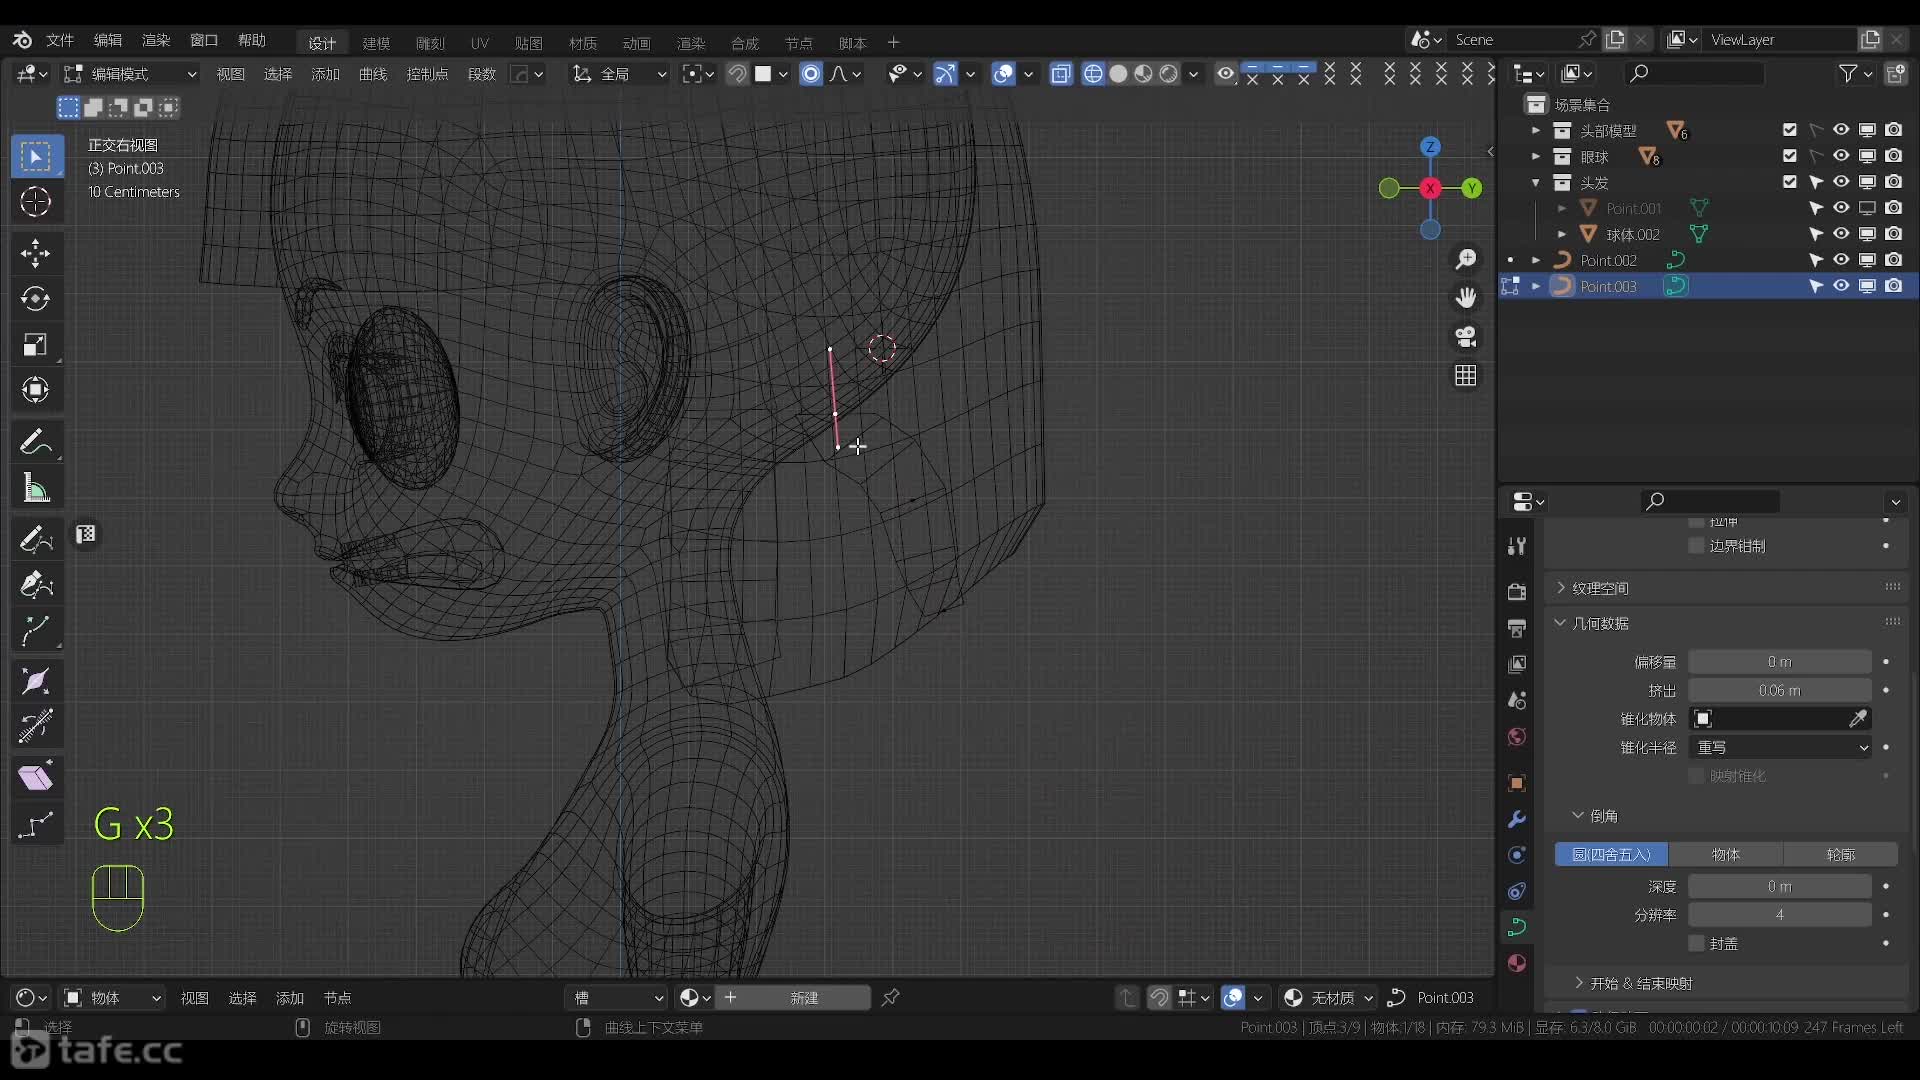Disable render camera for Point.003
Image resolution: width=1920 pixels, height=1080 pixels.
click(x=1894, y=286)
